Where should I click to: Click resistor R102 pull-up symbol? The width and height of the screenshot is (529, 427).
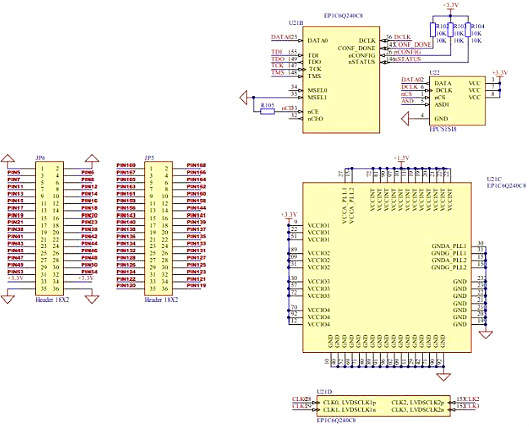(433, 30)
